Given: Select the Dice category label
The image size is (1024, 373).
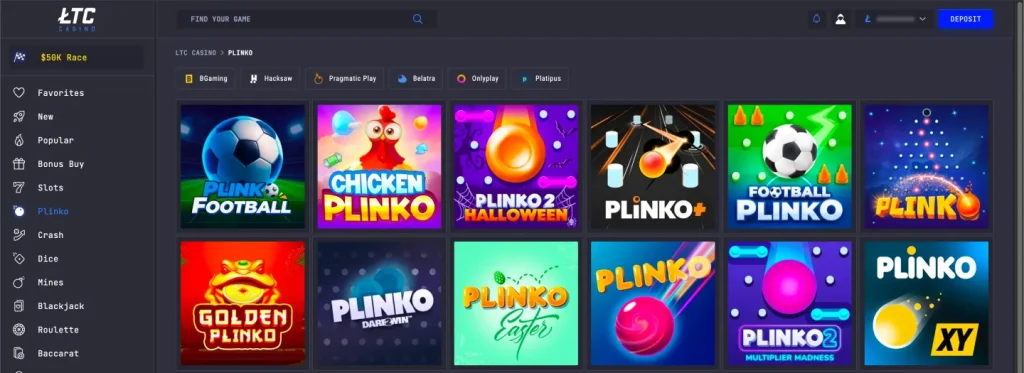Looking at the screenshot, I should [48, 259].
